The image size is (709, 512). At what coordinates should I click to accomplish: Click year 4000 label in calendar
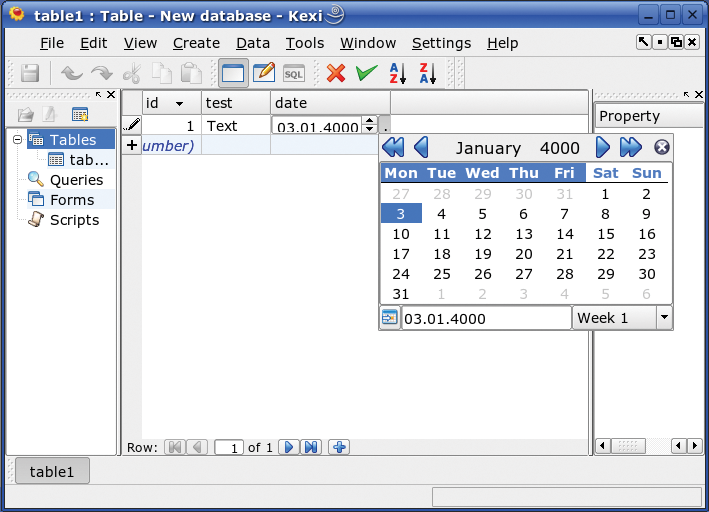click(560, 148)
